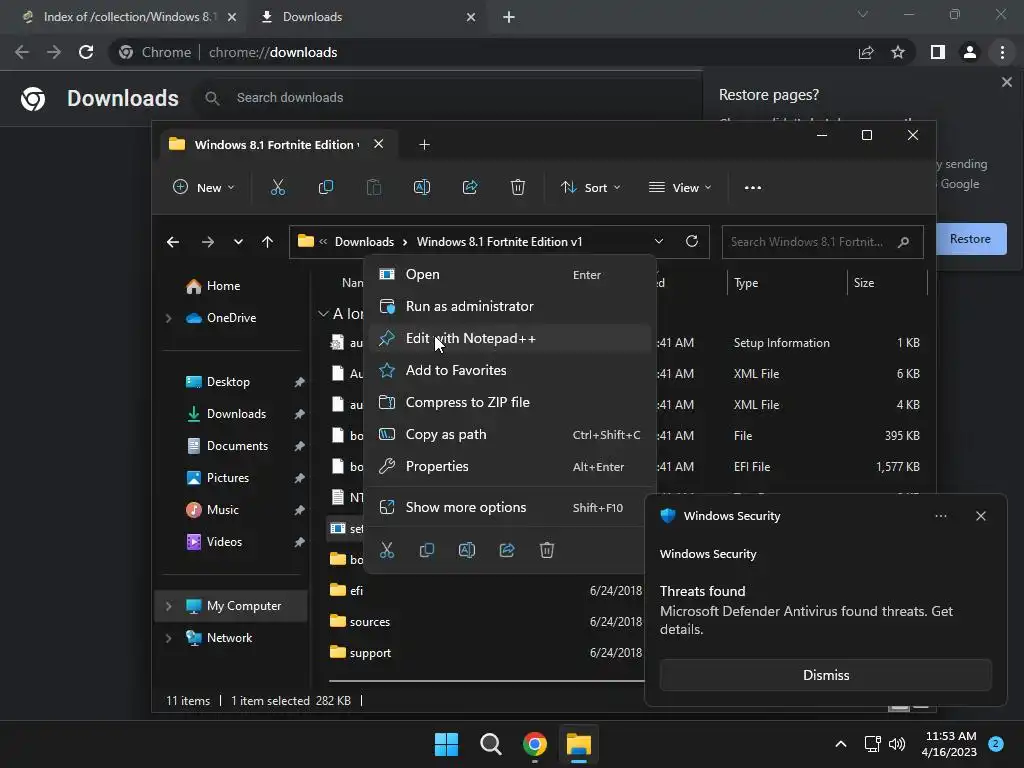Click the Share icon in context menu bottom row
The width and height of the screenshot is (1024, 768).
coord(507,550)
